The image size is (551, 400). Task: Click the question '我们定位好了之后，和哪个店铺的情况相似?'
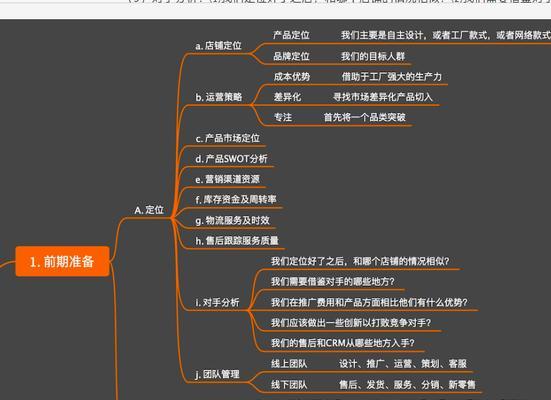click(x=360, y=261)
